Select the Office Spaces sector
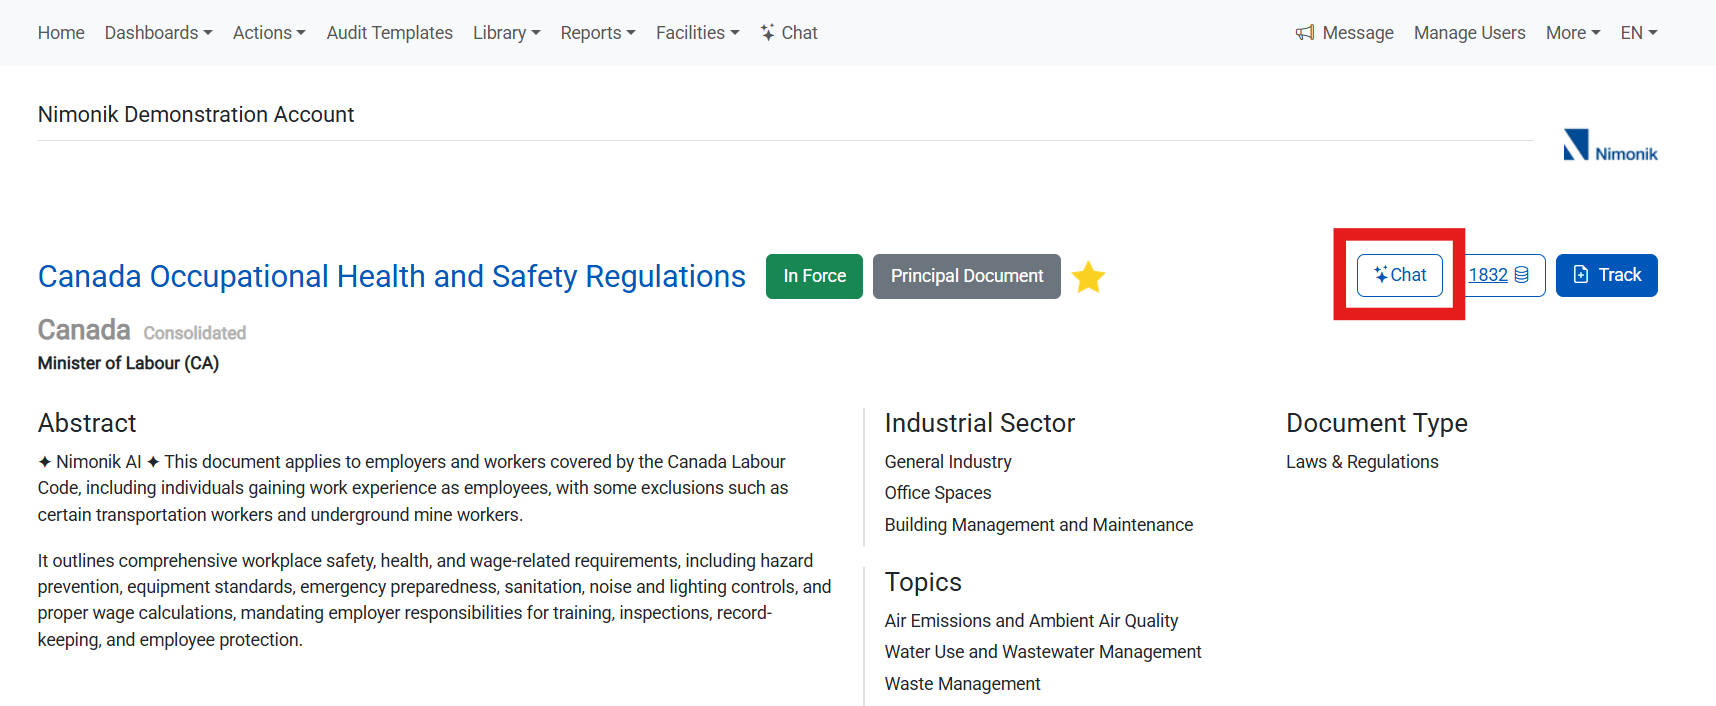This screenshot has height=706, width=1716. (938, 493)
